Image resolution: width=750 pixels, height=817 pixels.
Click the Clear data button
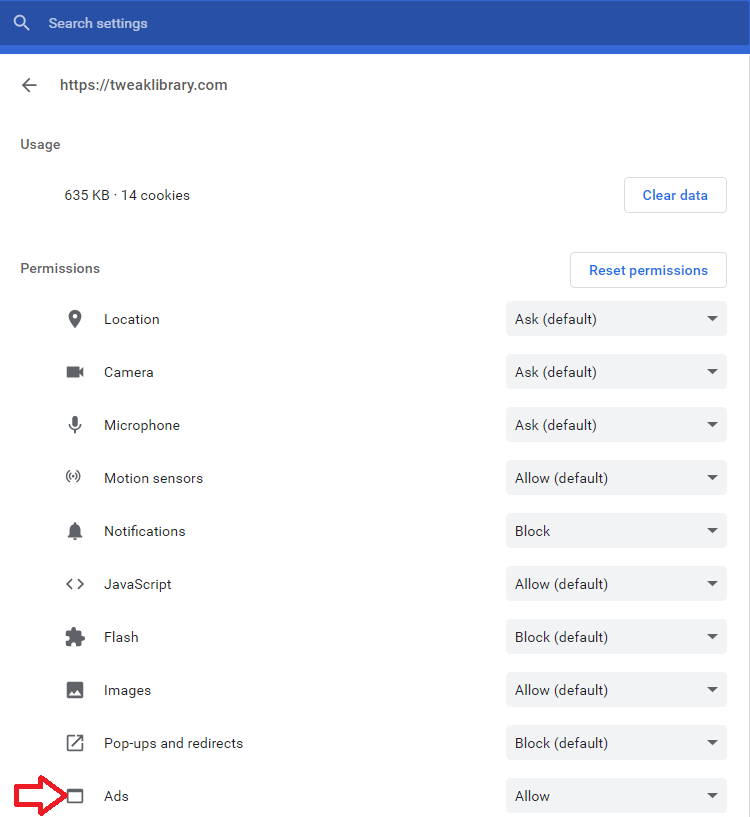(x=675, y=194)
